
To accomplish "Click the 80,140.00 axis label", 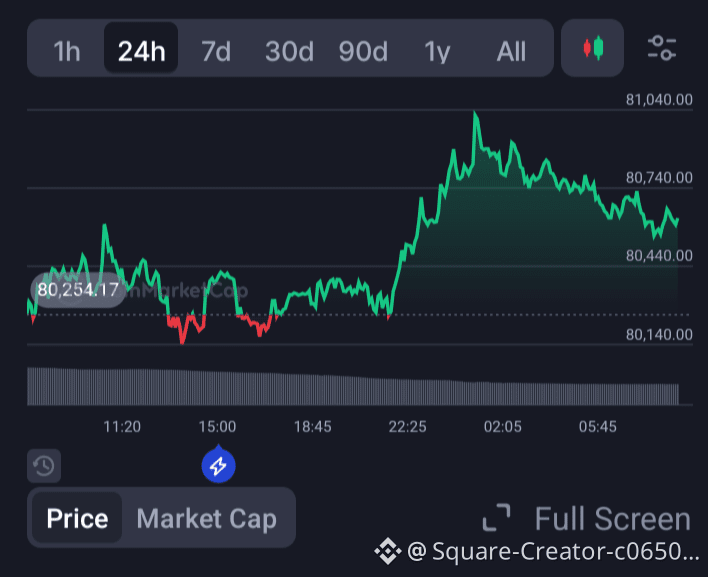I will [659, 335].
